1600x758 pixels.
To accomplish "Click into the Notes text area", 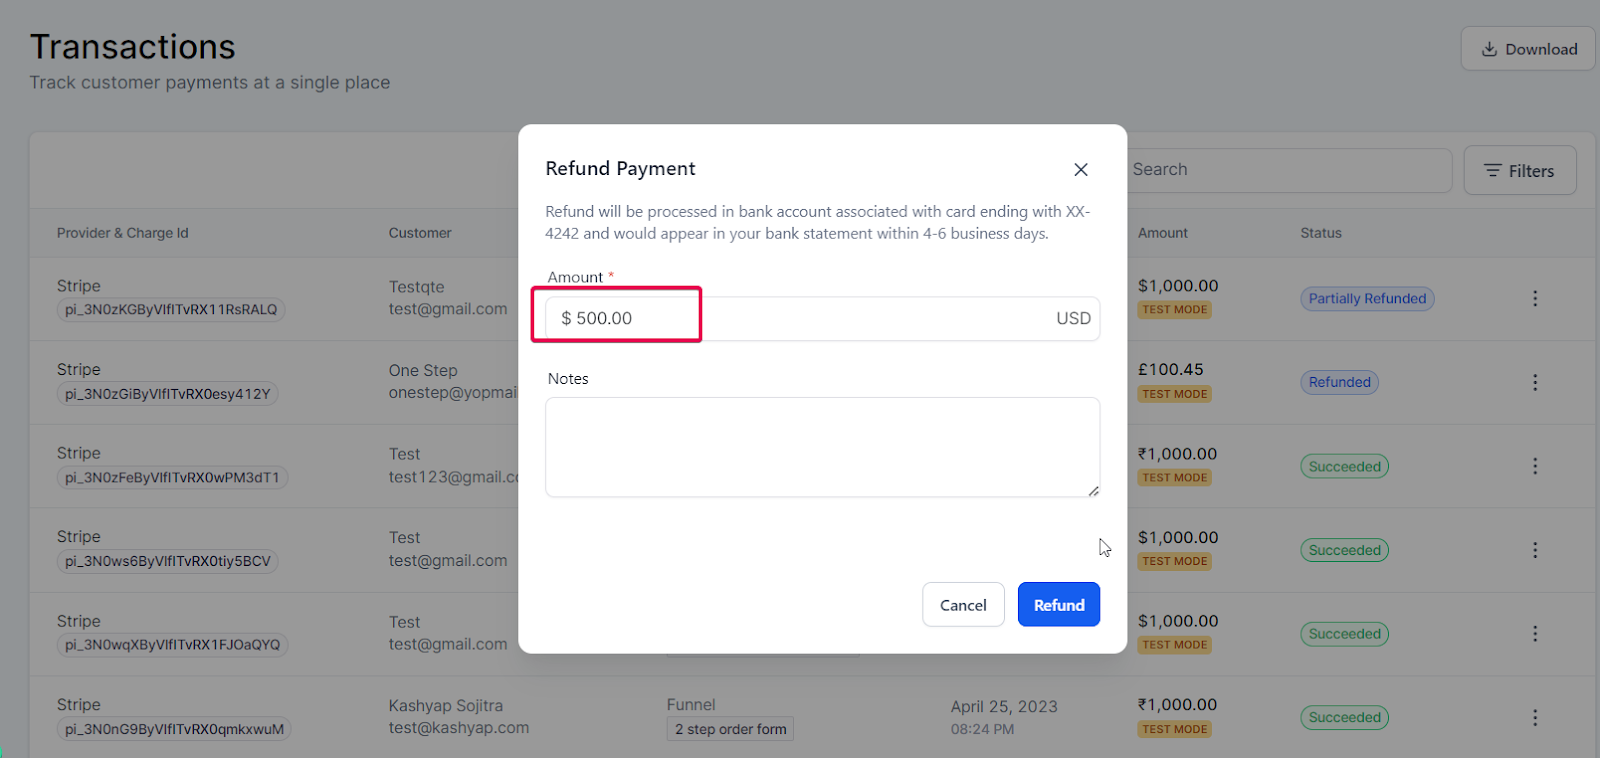I will tap(822, 447).
